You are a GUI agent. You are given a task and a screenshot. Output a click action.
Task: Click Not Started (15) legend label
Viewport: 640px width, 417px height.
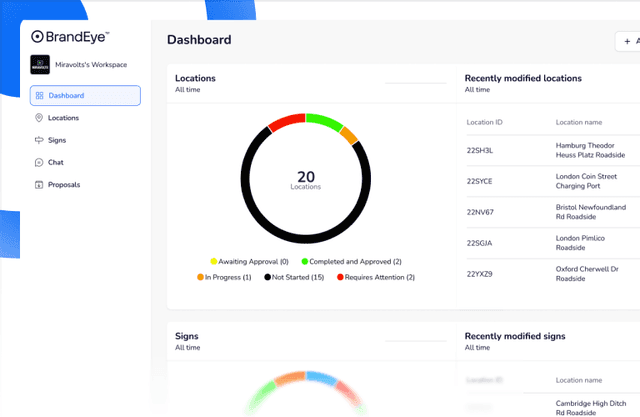click(x=298, y=277)
